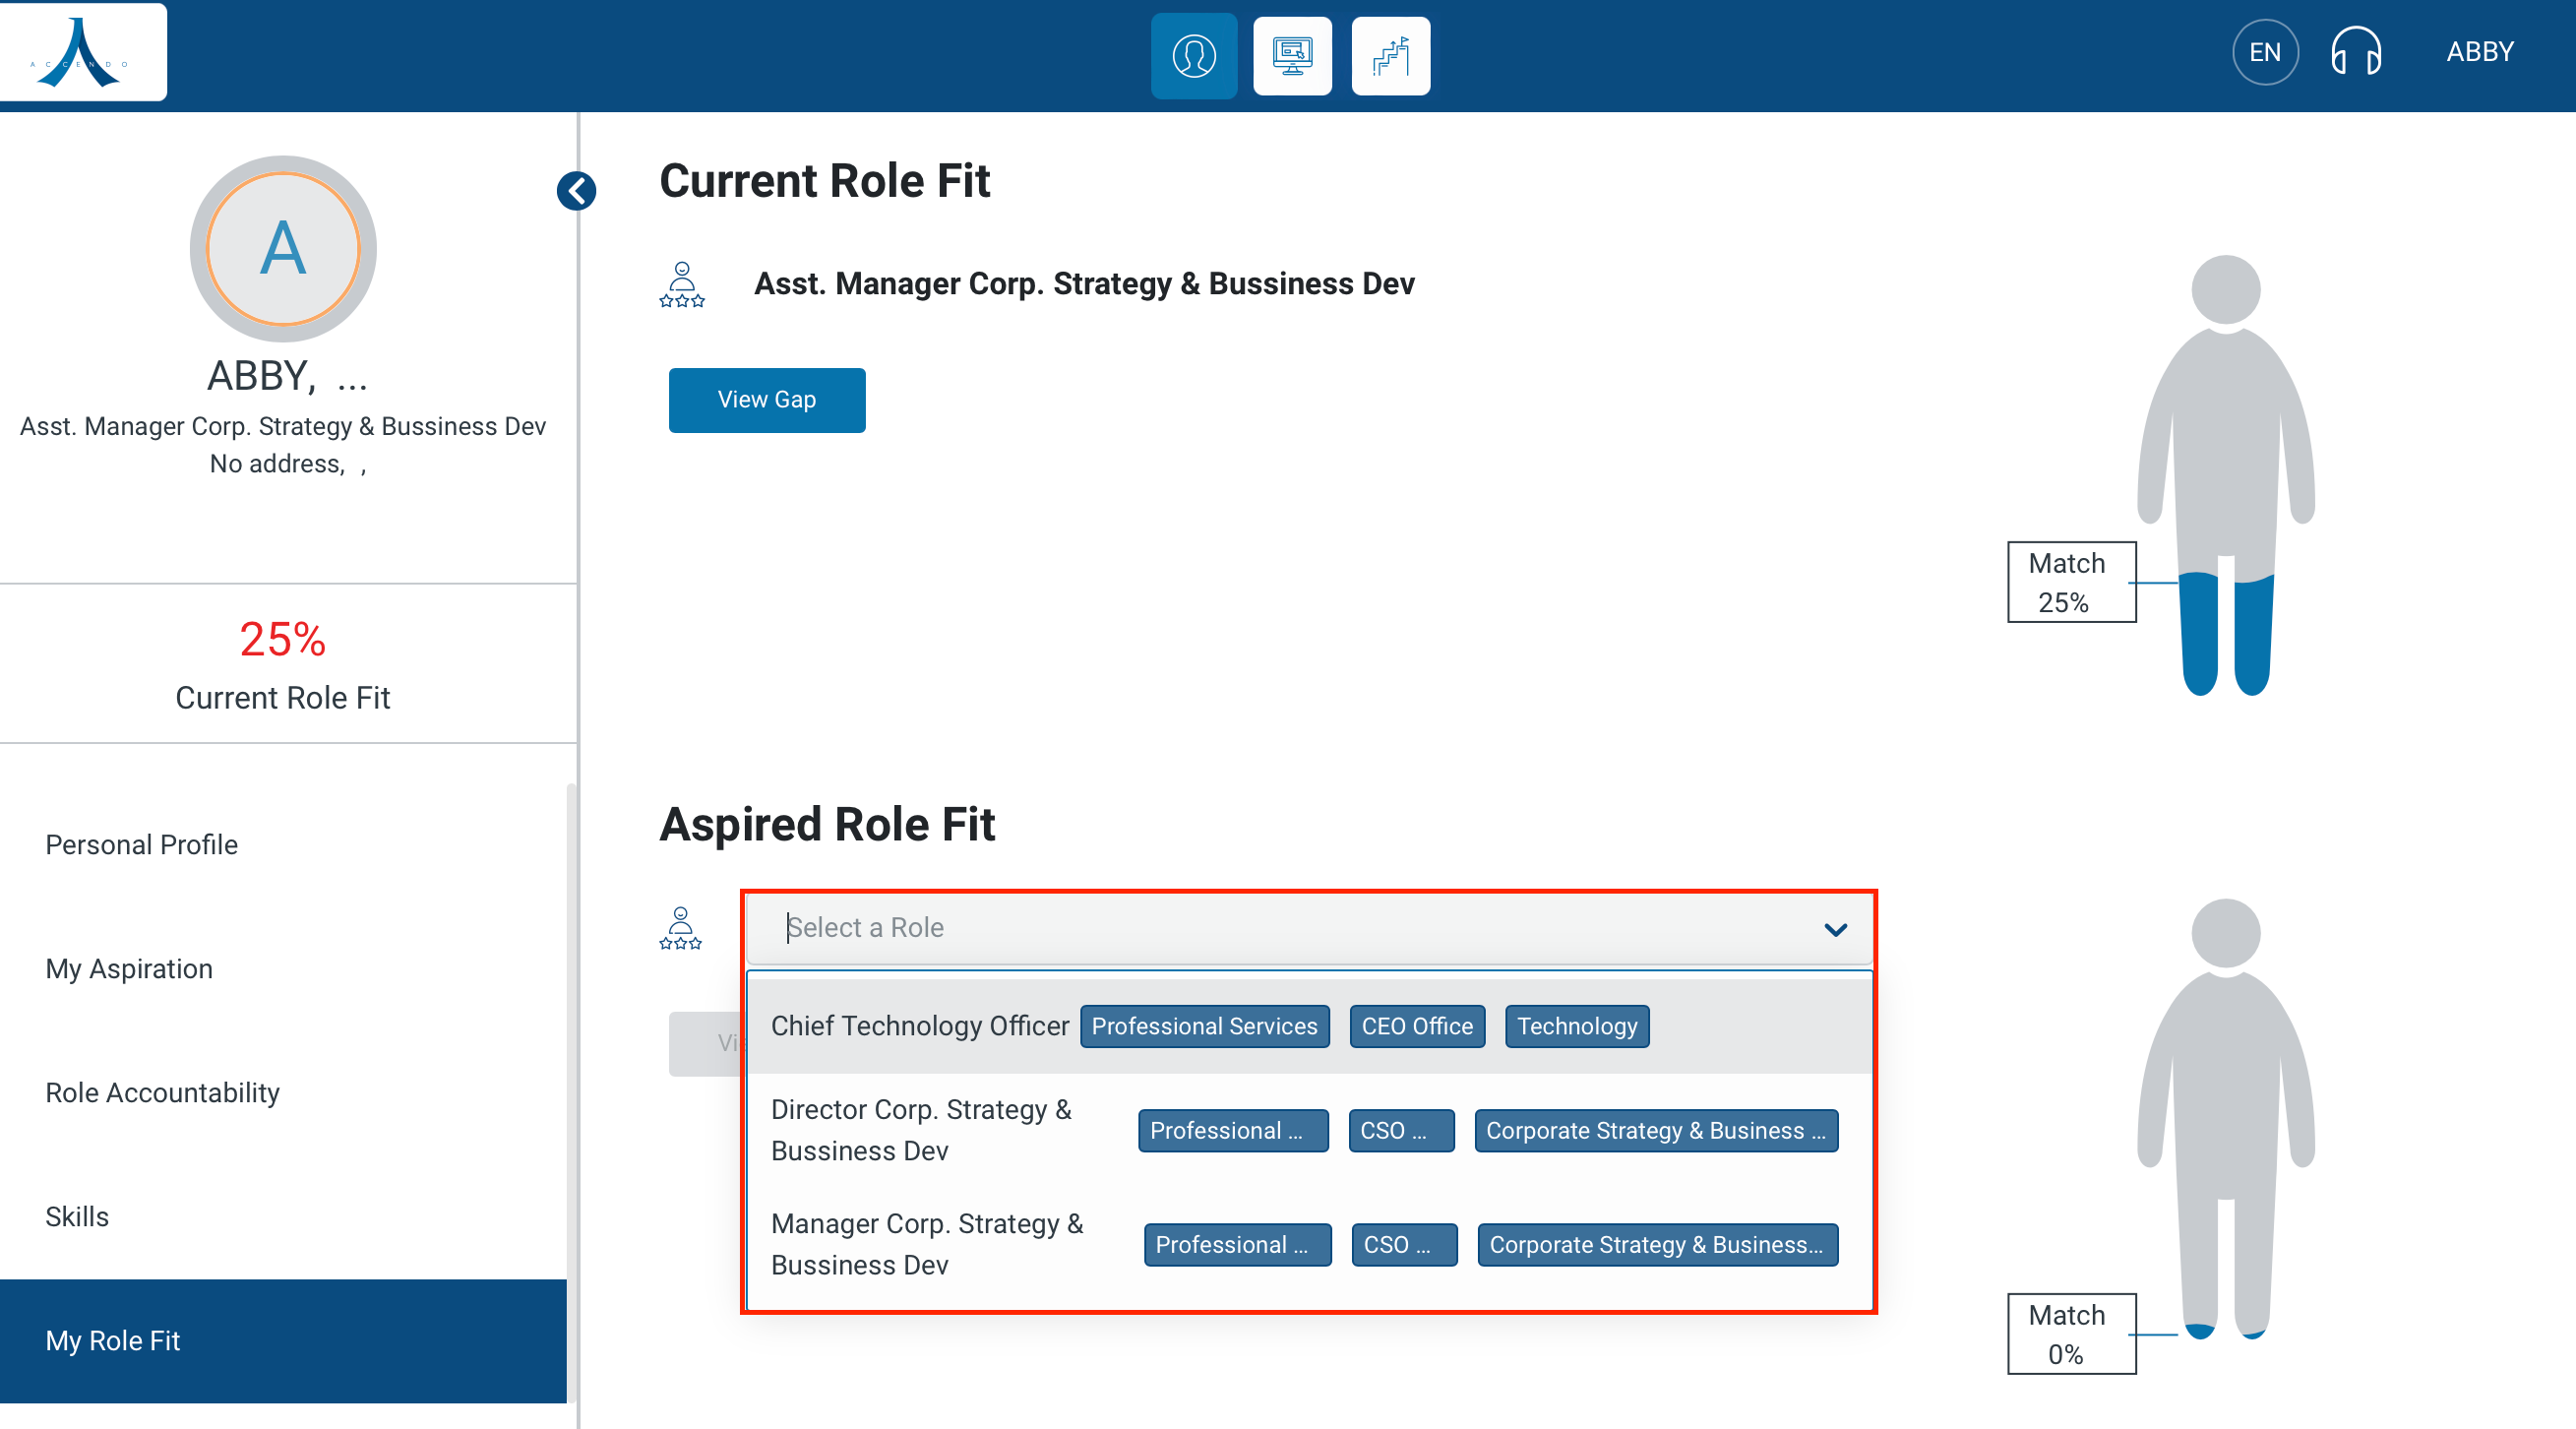Collapse sidebar with the left arrow icon
This screenshot has width=2576, height=1429.
(x=576, y=191)
